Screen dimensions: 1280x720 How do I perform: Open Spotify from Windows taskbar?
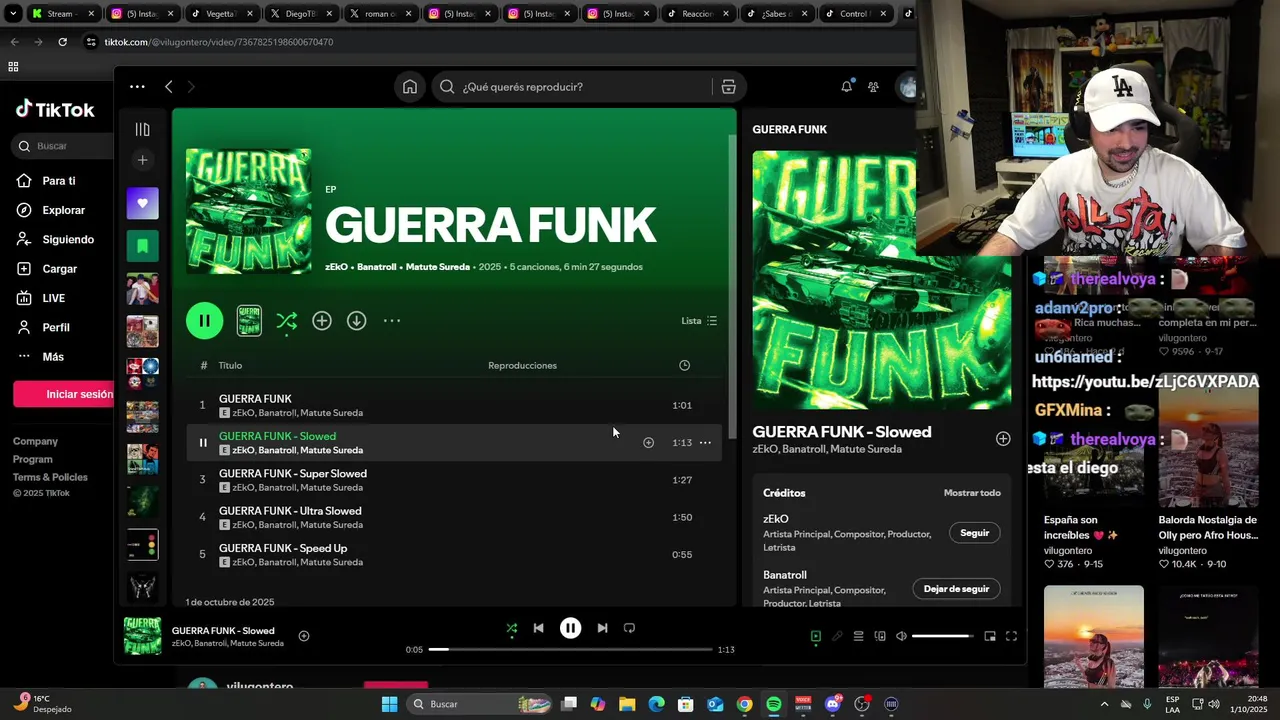tap(773, 704)
